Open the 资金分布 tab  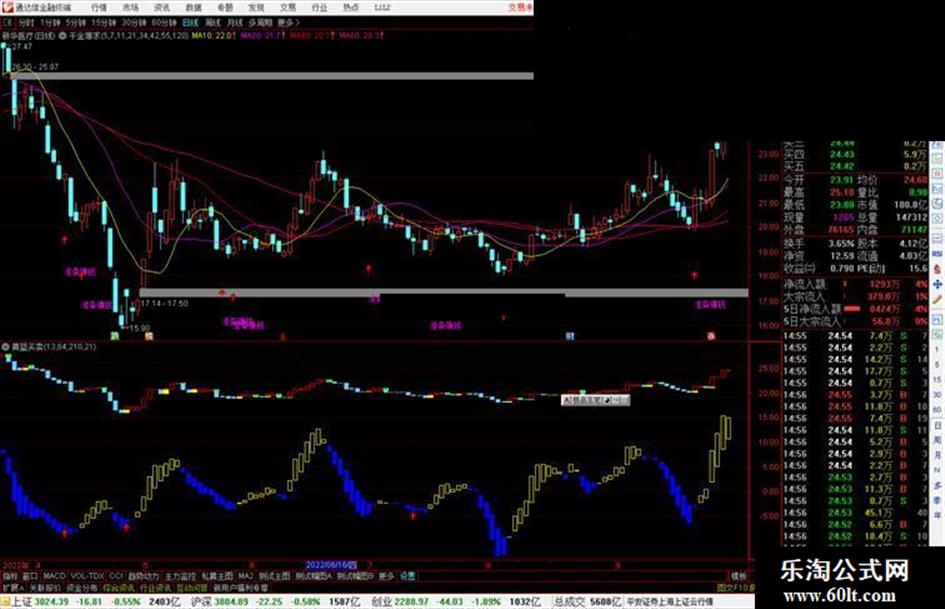click(x=82, y=587)
